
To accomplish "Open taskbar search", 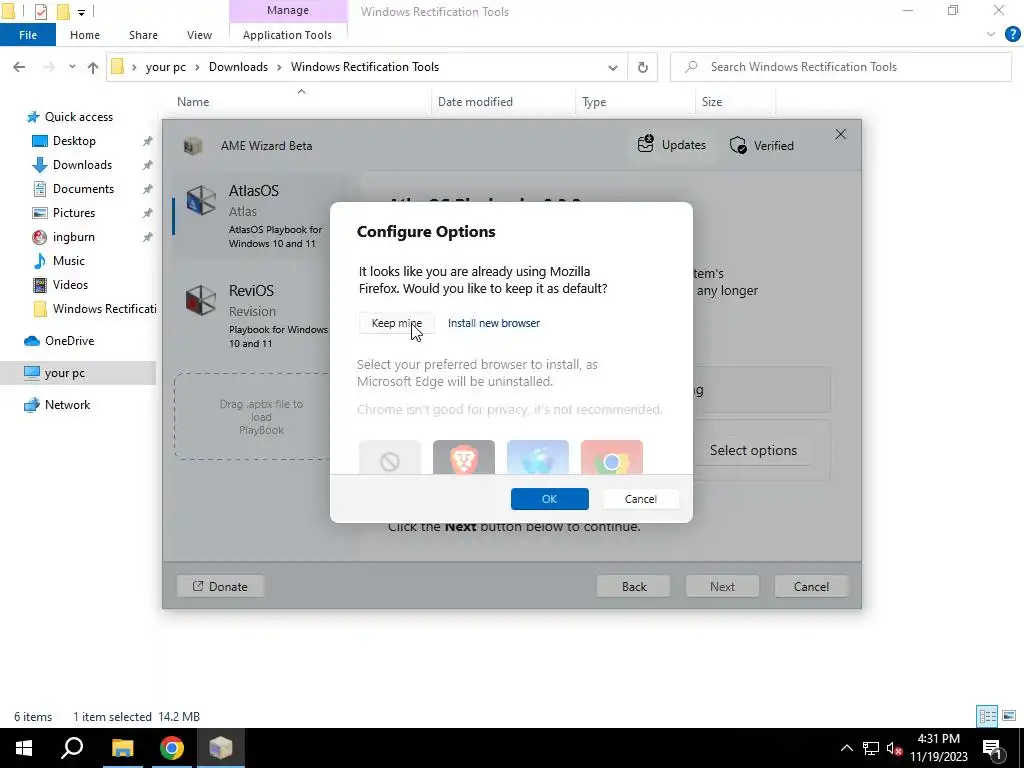I will pyautogui.click(x=72, y=748).
